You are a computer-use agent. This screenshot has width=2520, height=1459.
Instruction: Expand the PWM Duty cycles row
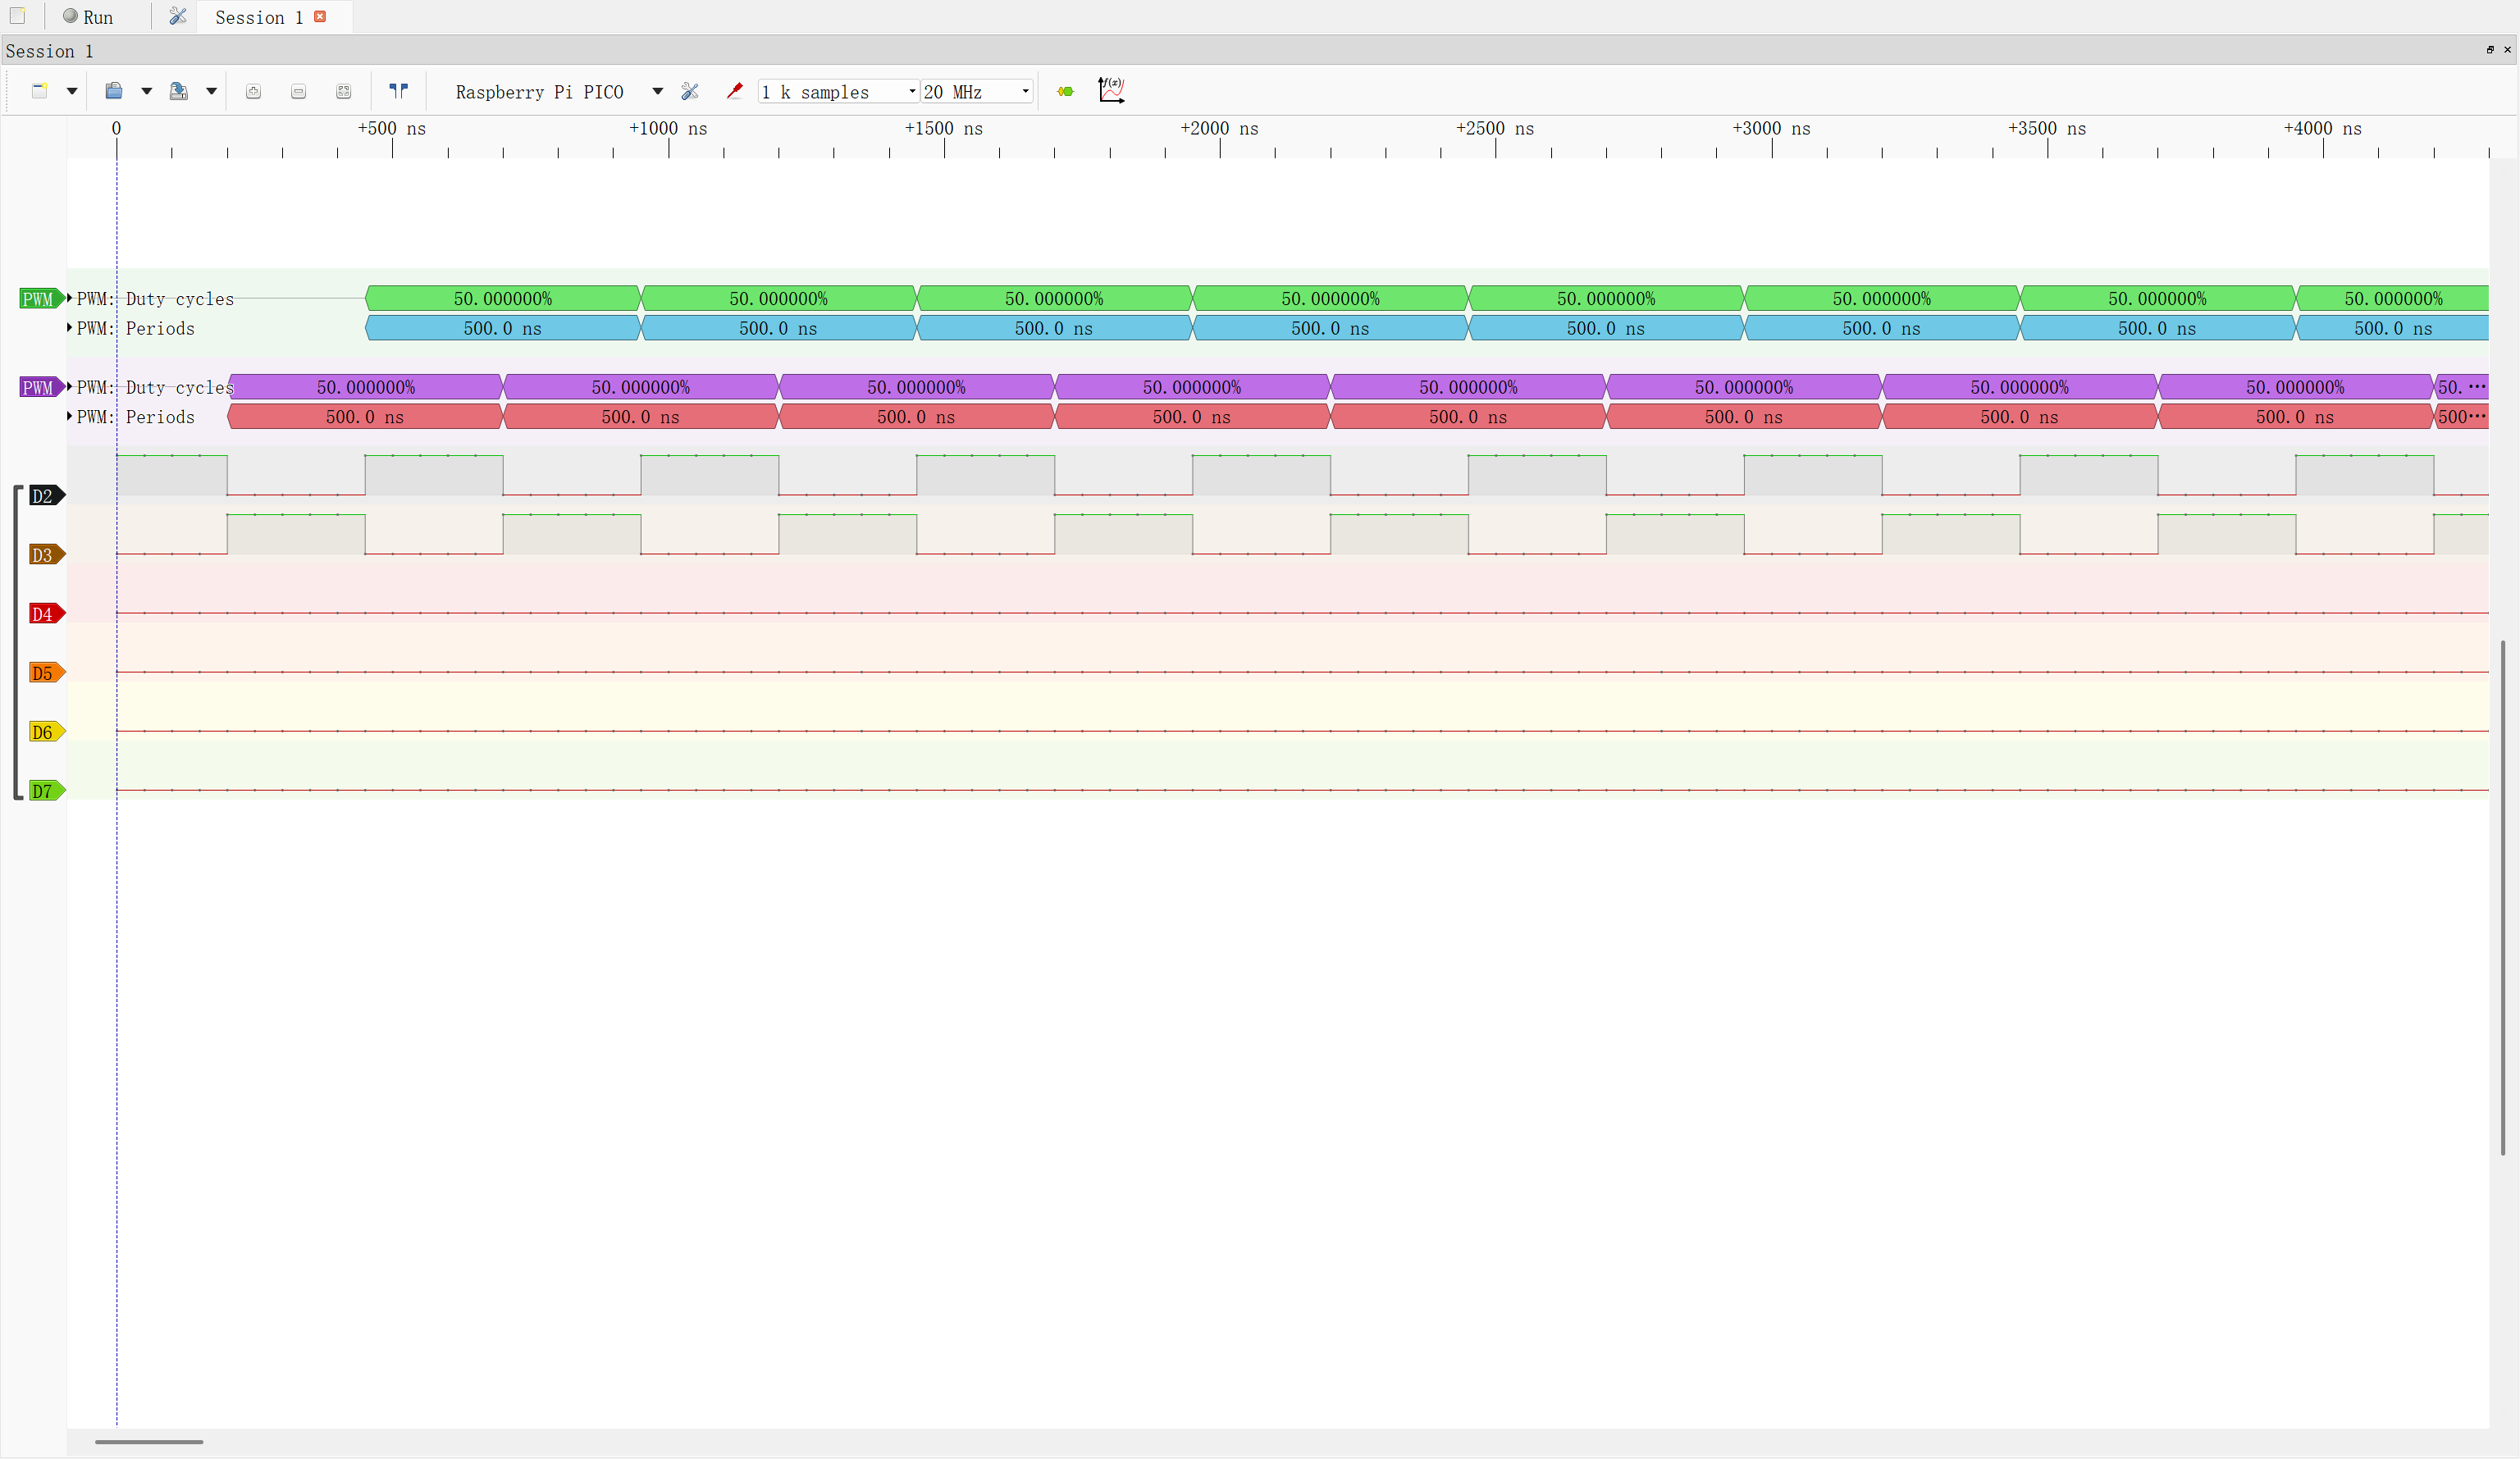[x=68, y=297]
